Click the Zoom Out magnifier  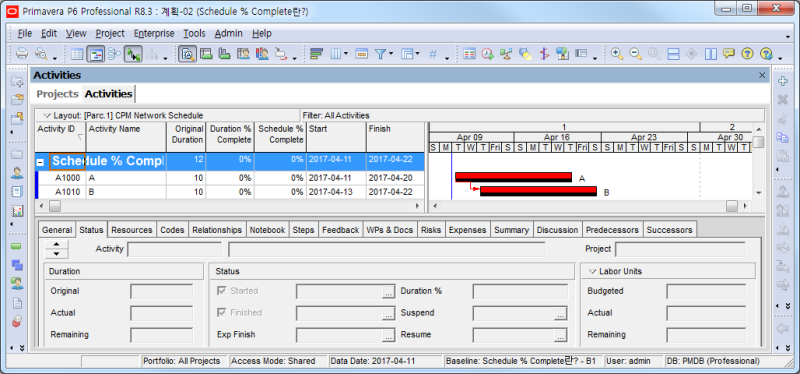pos(635,54)
